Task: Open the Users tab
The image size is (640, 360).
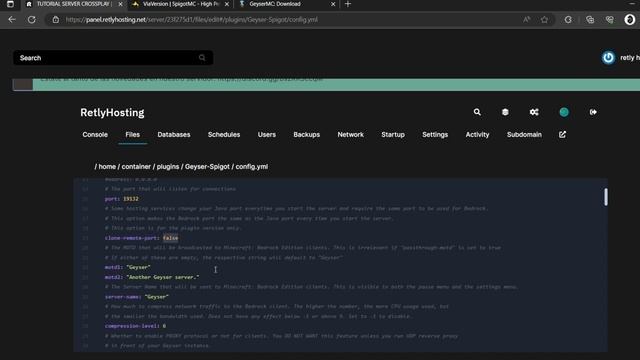Action: [x=267, y=135]
